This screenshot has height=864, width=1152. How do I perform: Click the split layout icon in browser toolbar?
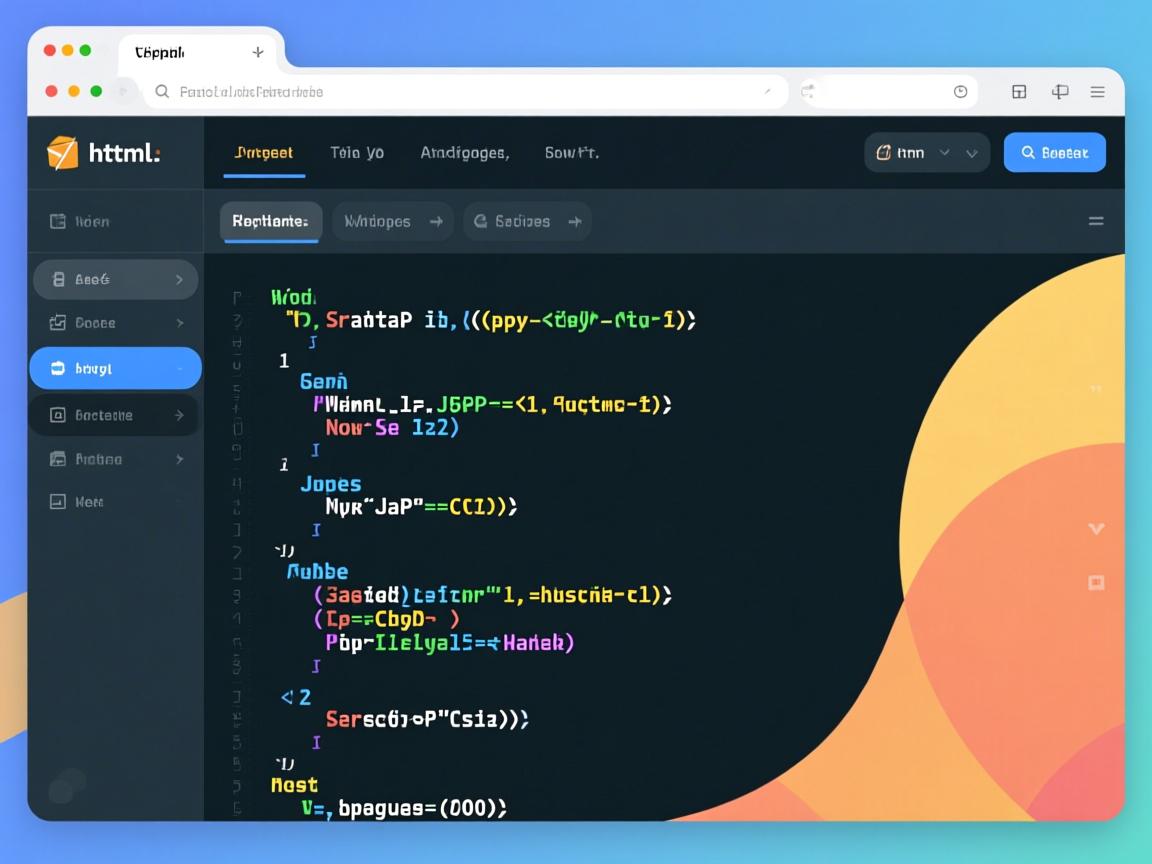(1019, 92)
